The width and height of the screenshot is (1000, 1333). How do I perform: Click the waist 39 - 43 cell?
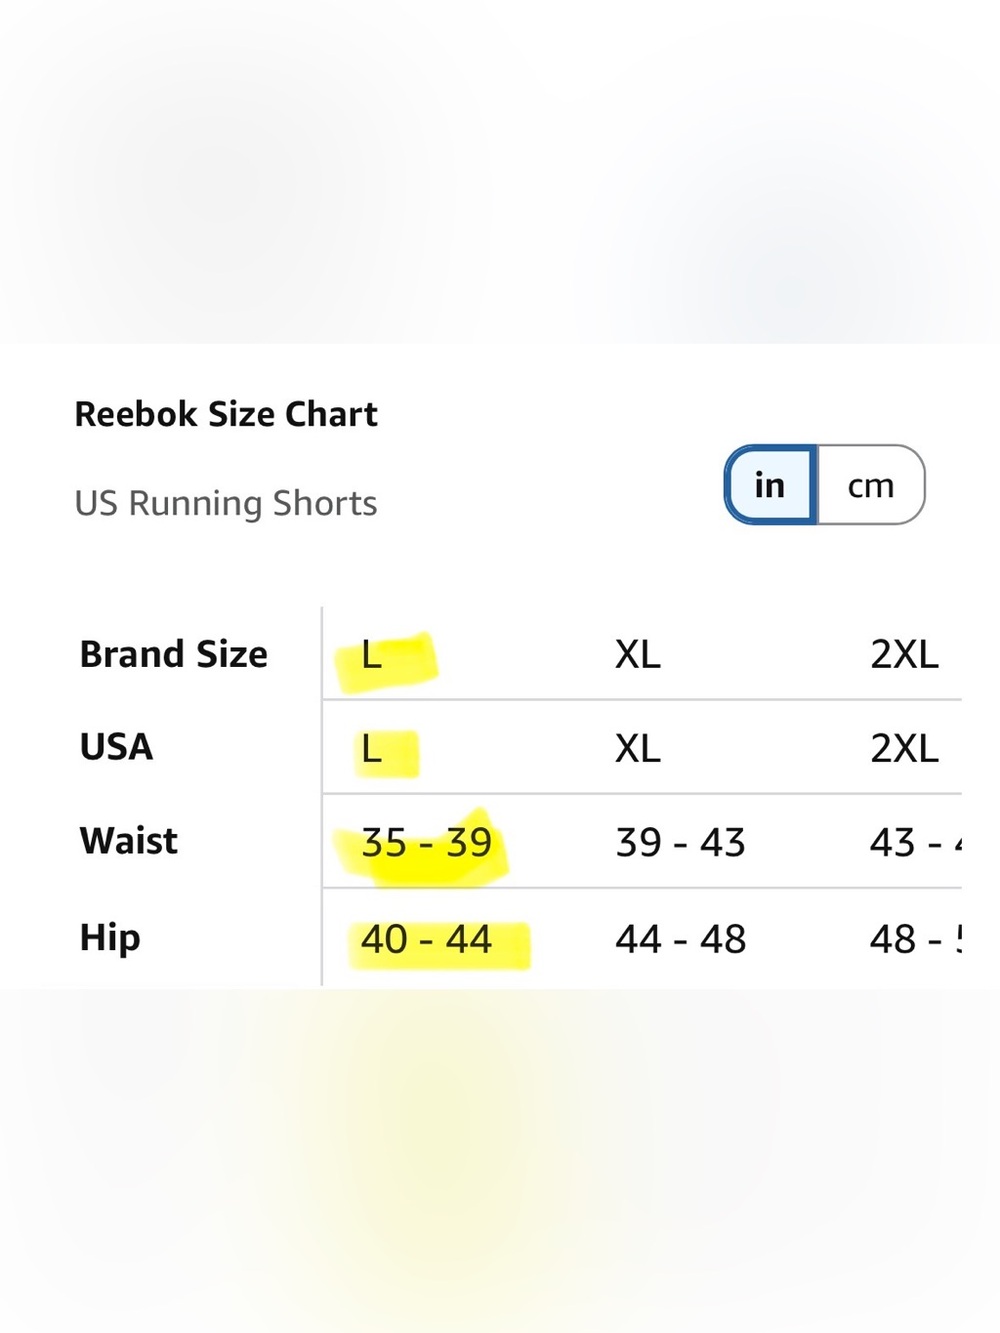coord(681,843)
